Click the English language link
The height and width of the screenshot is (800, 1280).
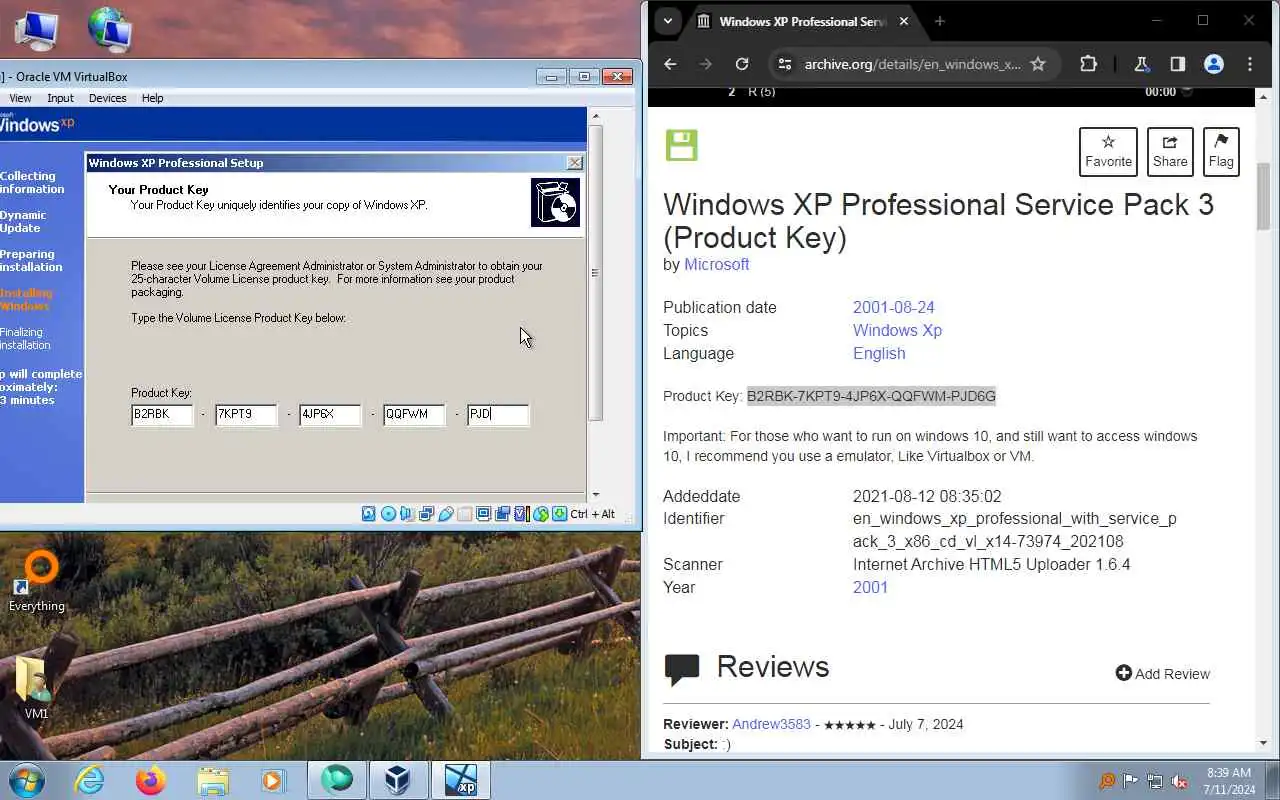point(879,353)
